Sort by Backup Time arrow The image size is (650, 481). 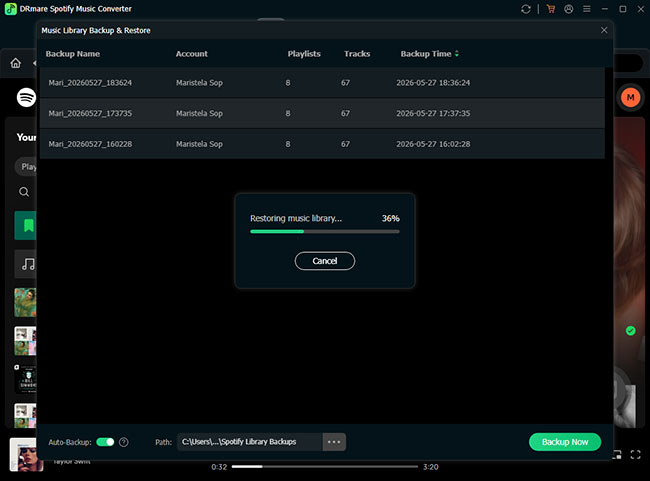pyautogui.click(x=456, y=54)
